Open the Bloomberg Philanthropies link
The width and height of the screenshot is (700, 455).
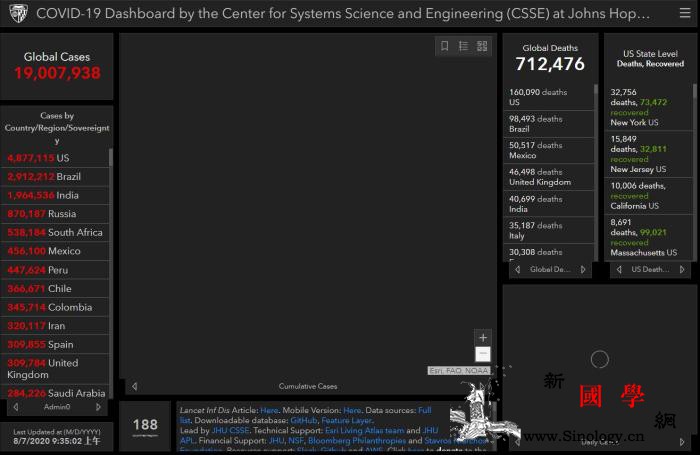click(x=357, y=441)
